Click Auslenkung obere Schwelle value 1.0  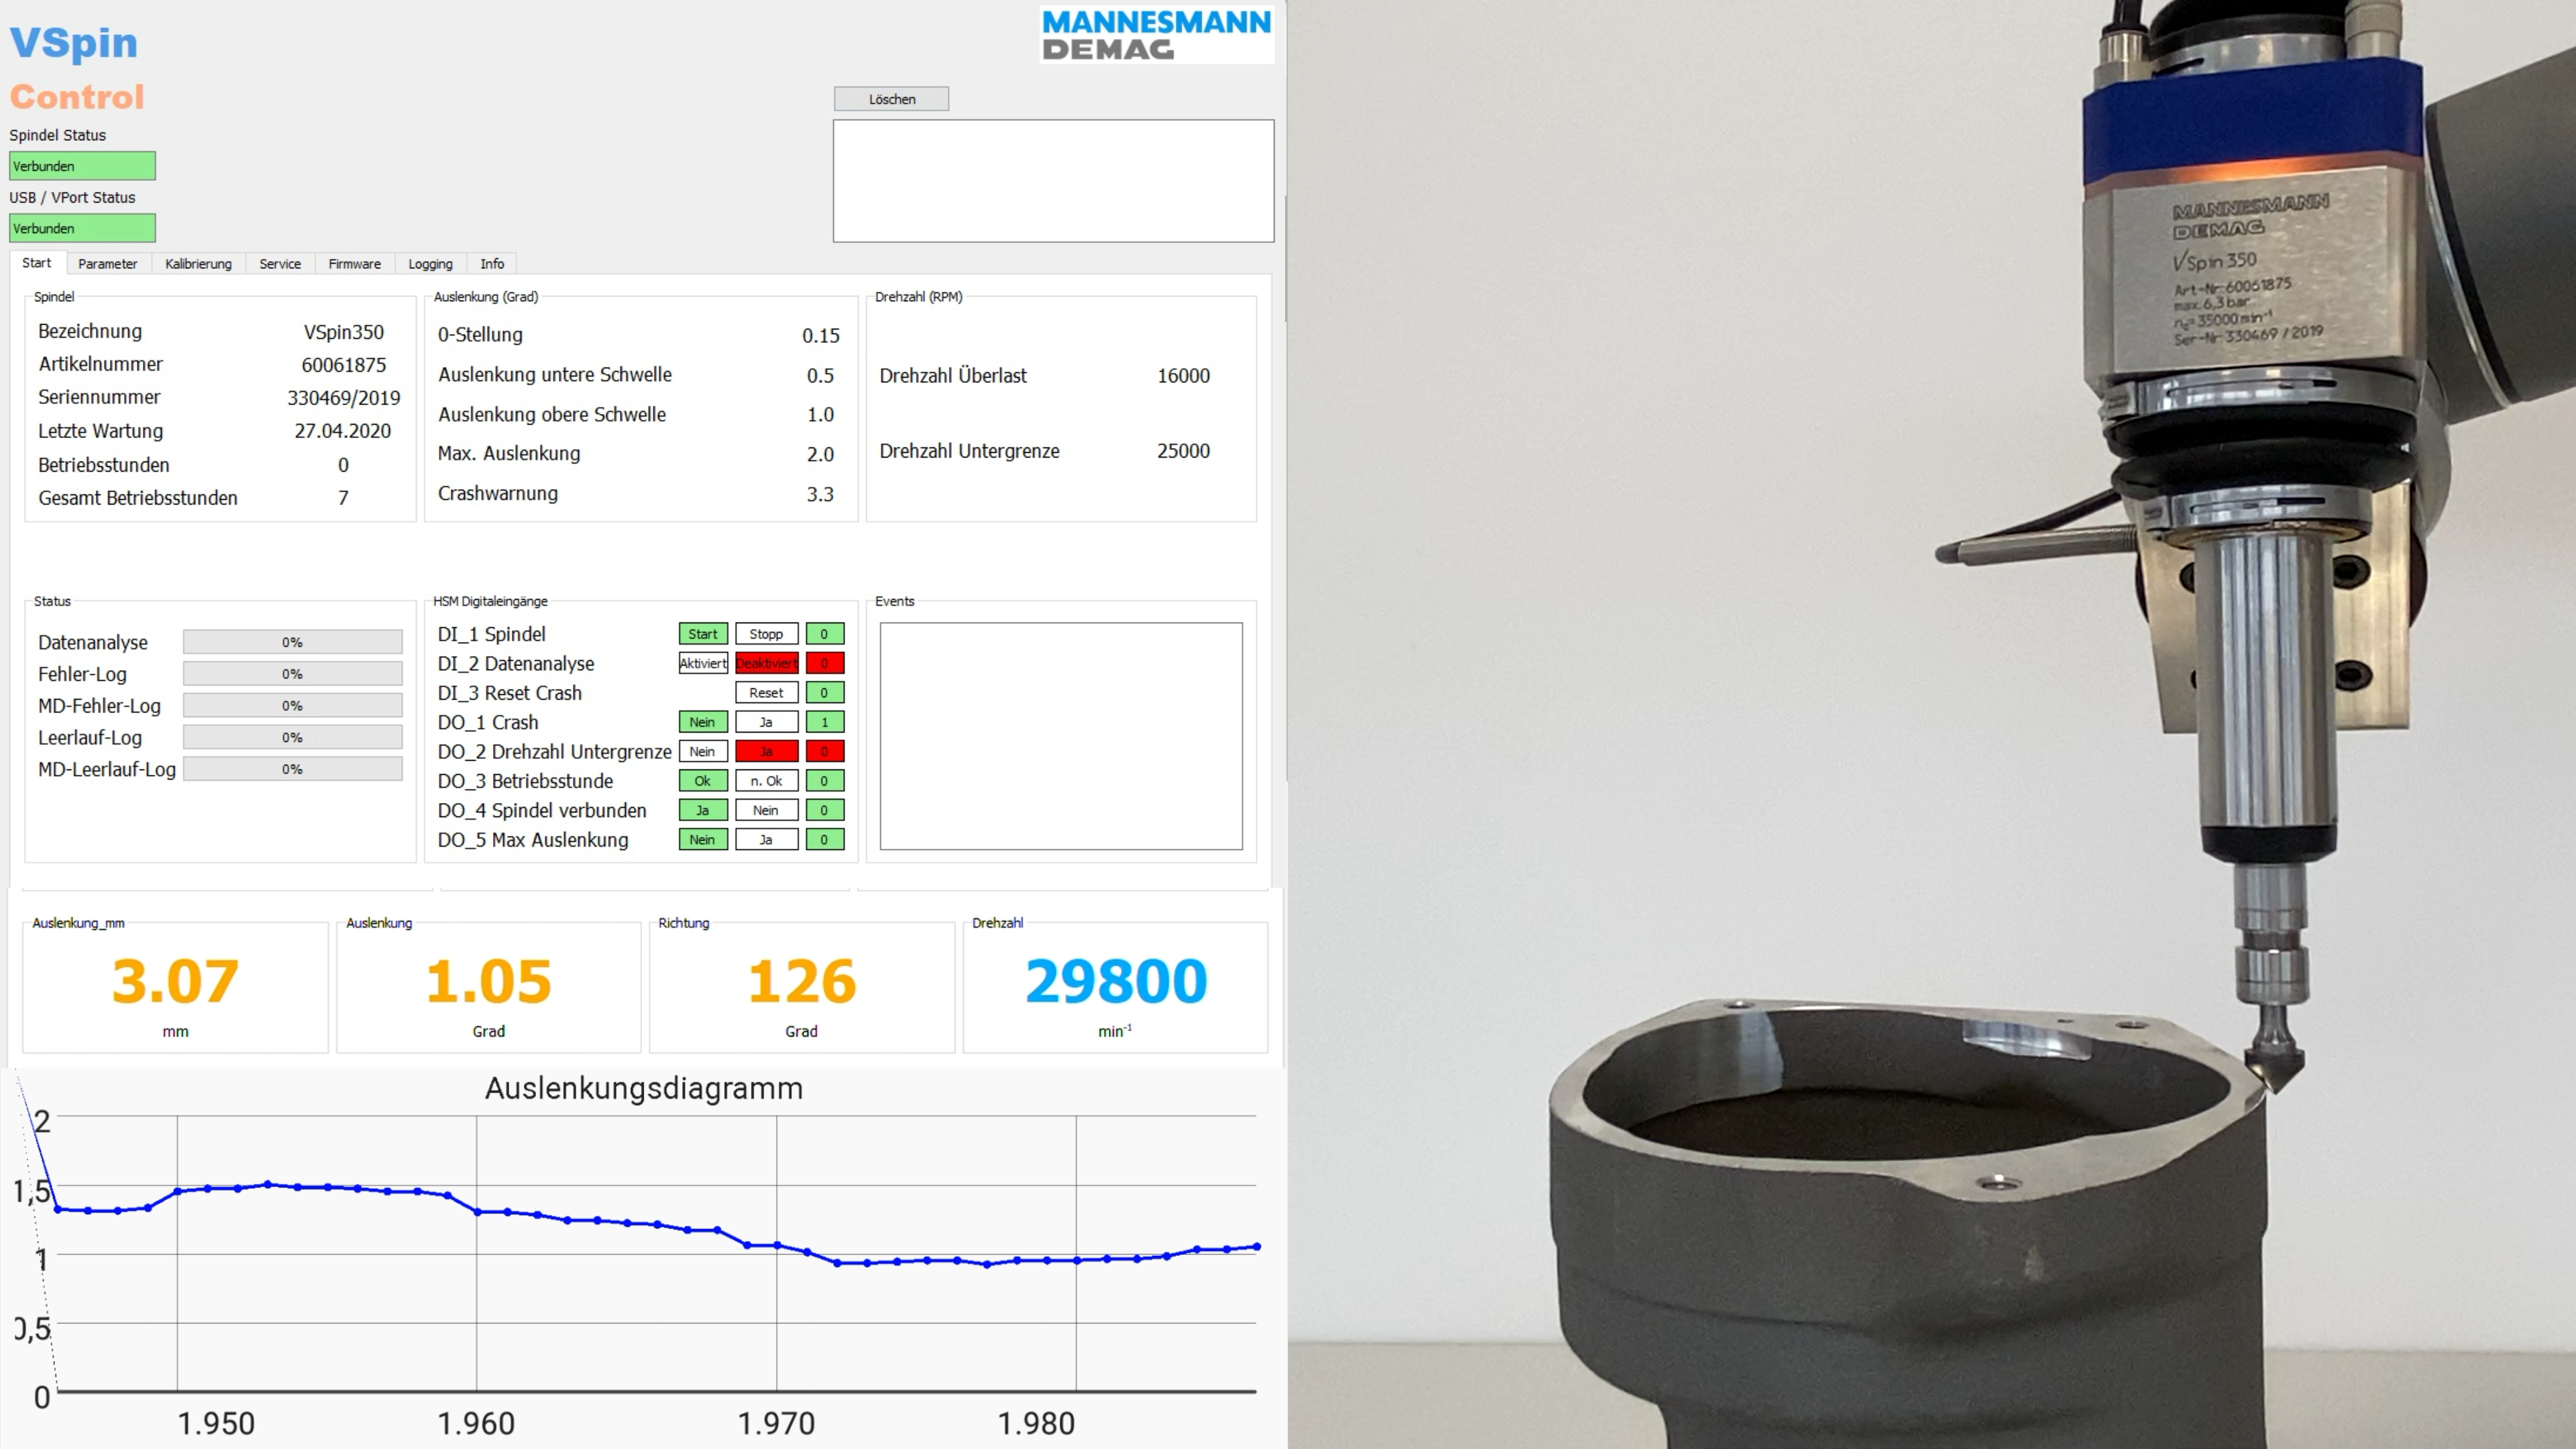pyautogui.click(x=821, y=415)
